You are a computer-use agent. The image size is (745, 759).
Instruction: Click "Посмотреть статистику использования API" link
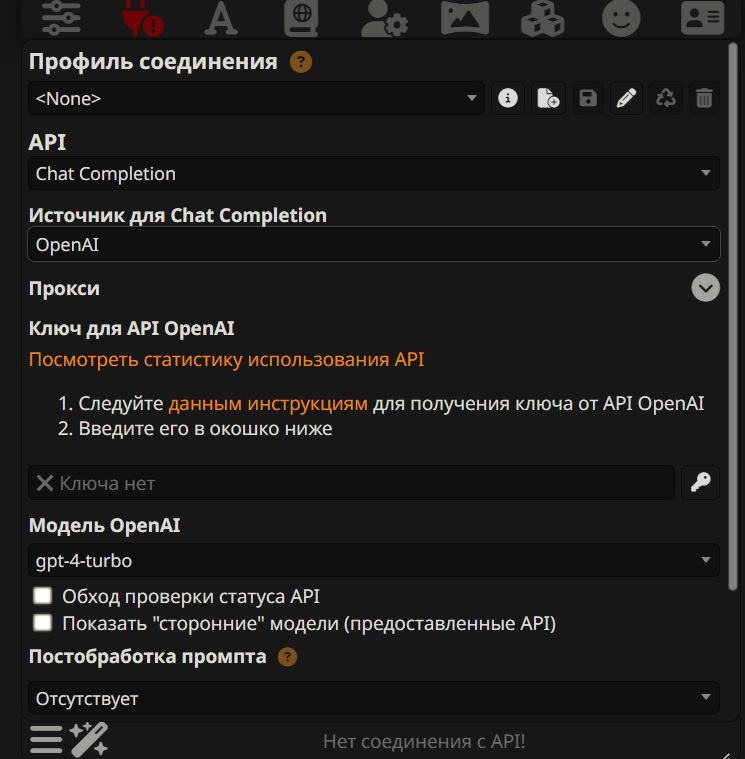click(x=226, y=359)
